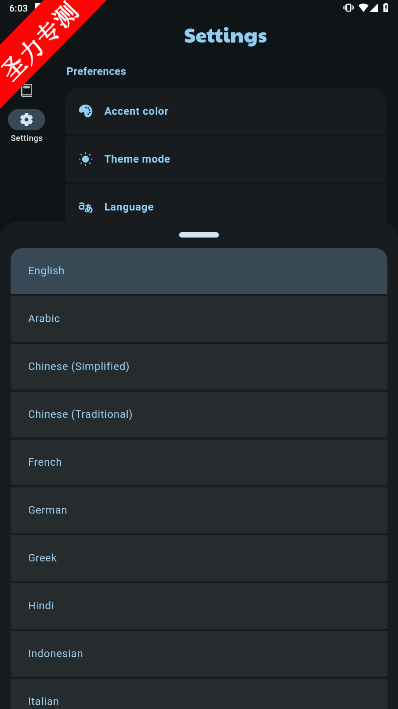Select Hindi language entry
The height and width of the screenshot is (709, 398).
199,606
